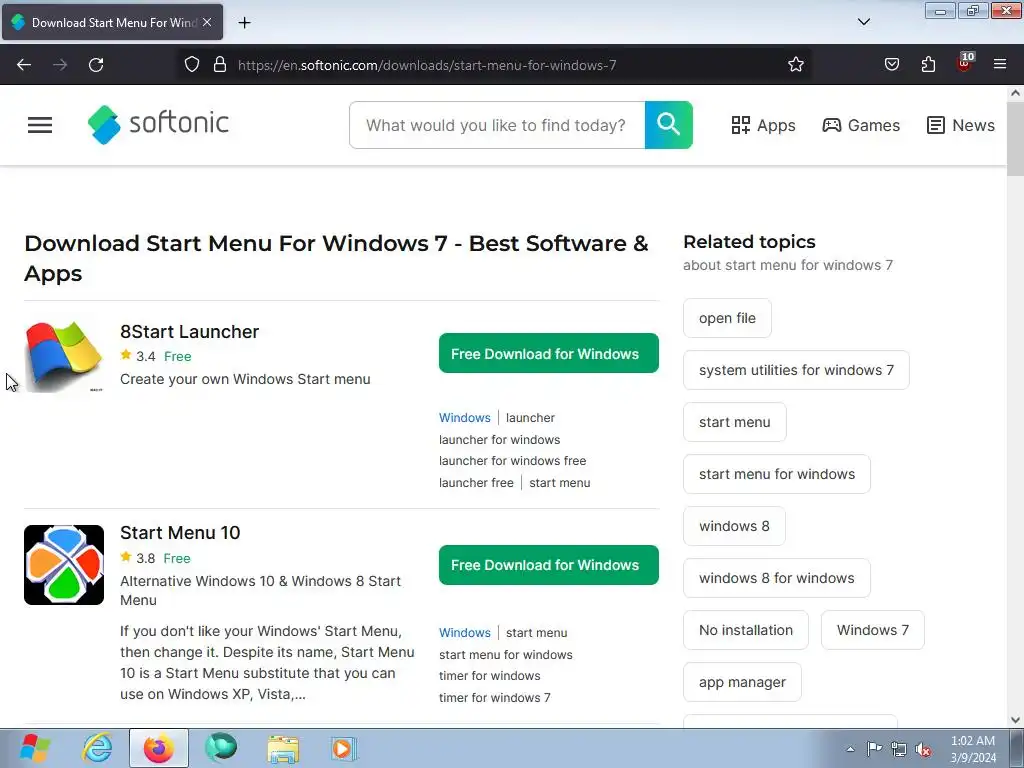Open a new browser tab

[x=244, y=23]
